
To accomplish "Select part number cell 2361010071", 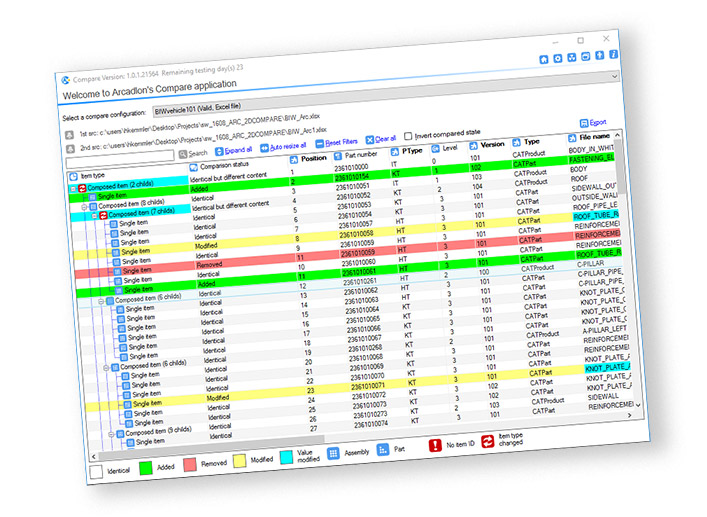I will coord(368,386).
